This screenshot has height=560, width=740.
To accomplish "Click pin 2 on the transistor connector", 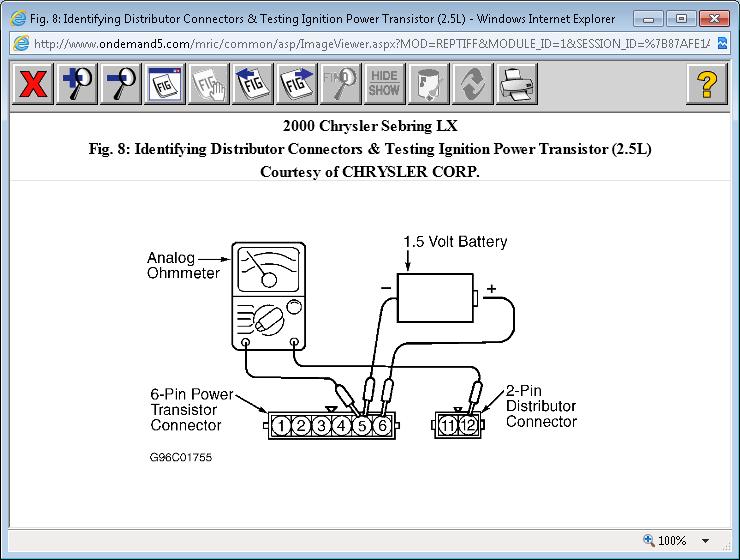I will pyautogui.click(x=301, y=426).
